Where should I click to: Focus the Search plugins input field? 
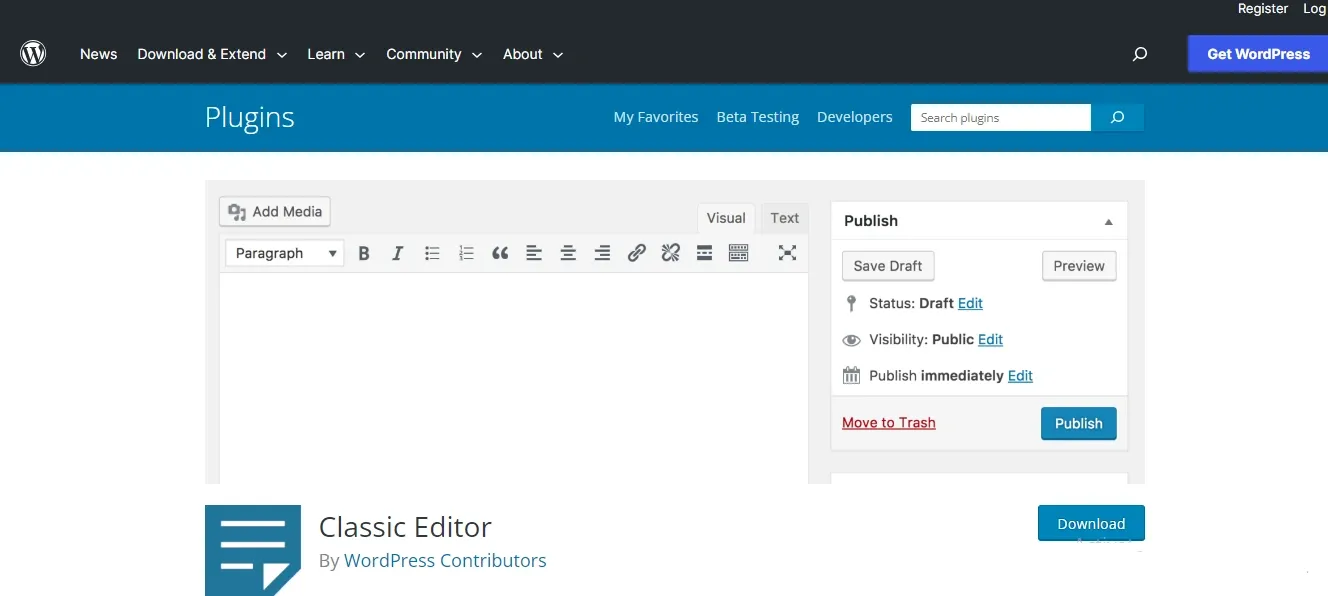tap(1001, 117)
